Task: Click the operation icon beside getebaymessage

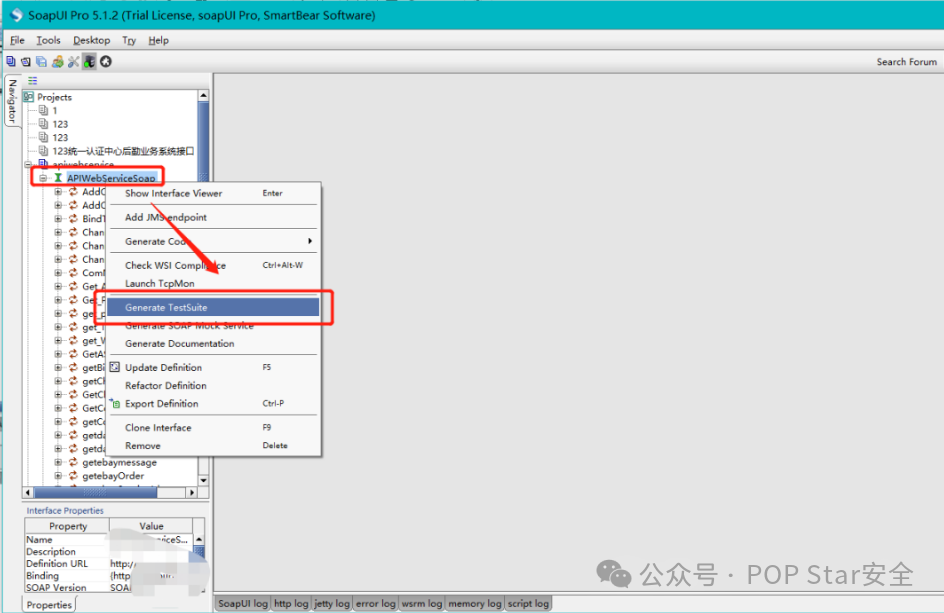Action: click(73, 462)
